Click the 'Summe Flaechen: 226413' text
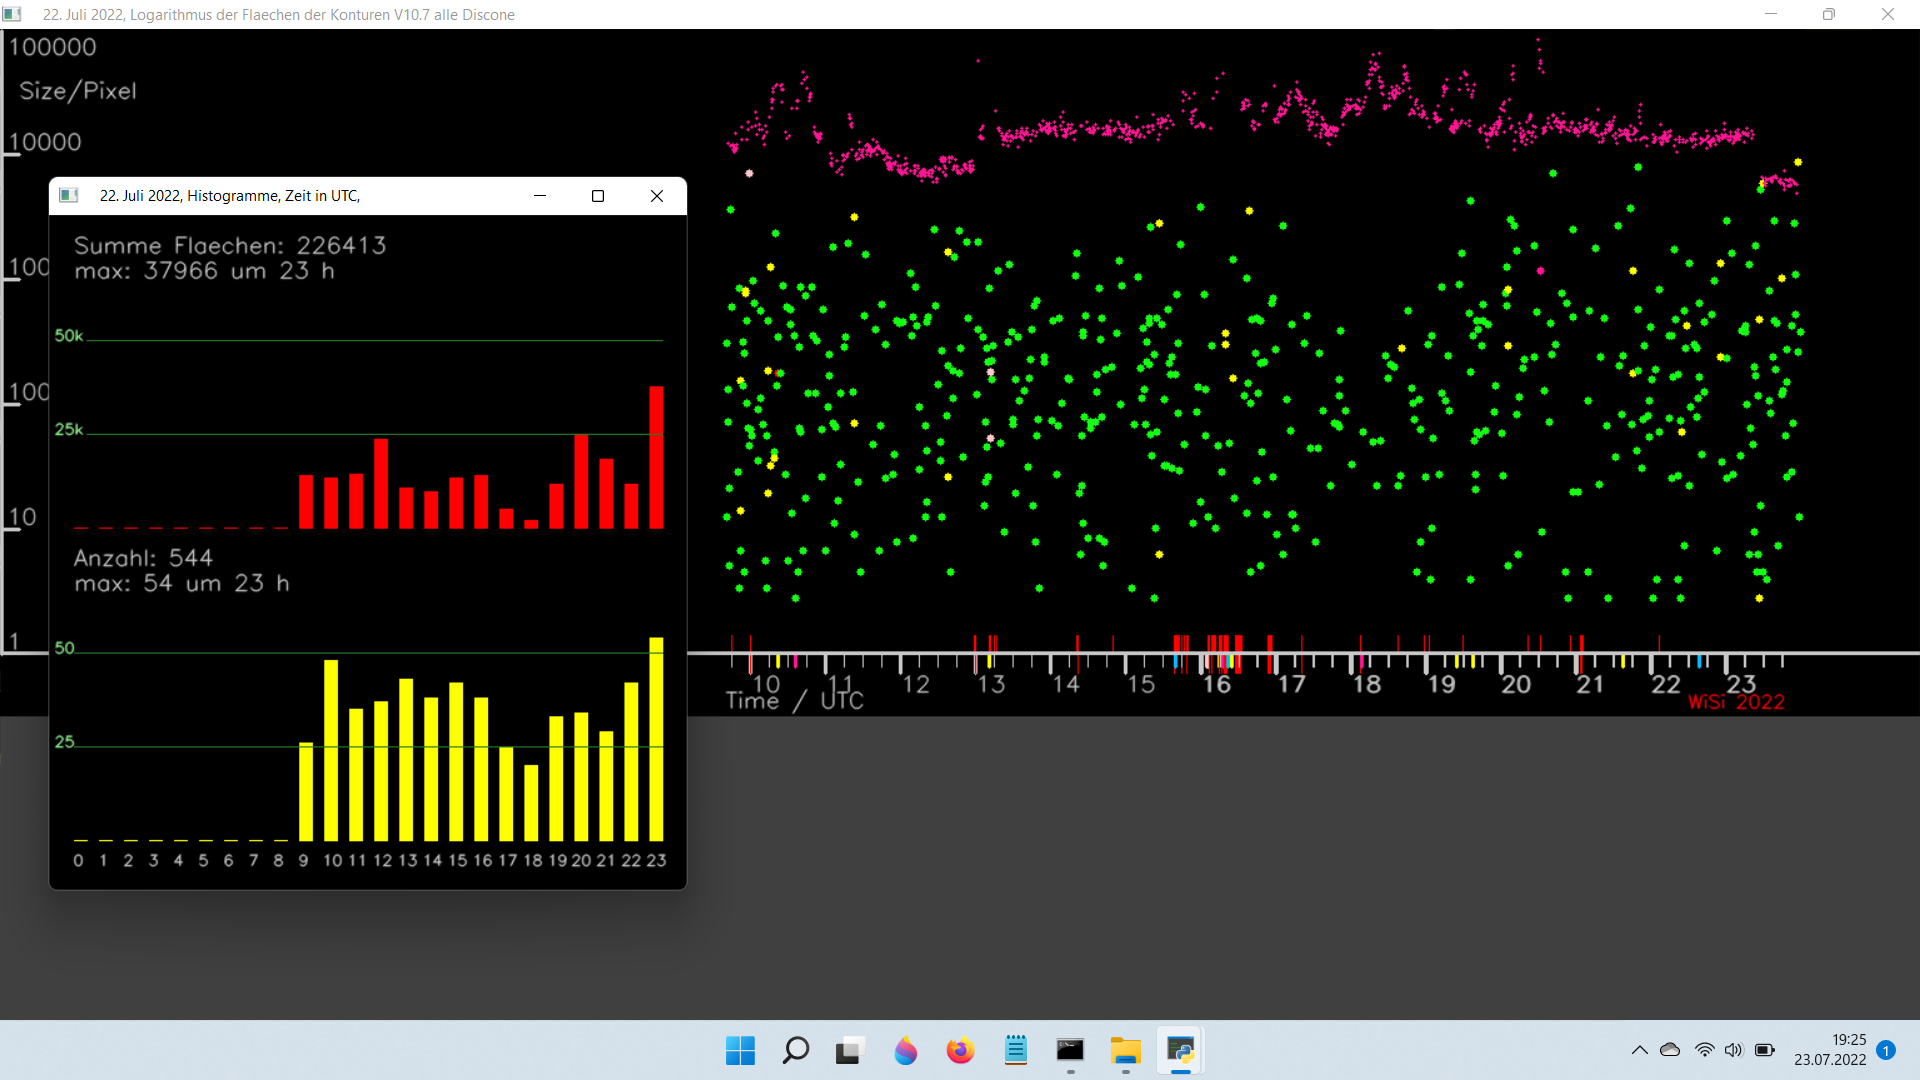This screenshot has width=1920, height=1080. [230, 246]
